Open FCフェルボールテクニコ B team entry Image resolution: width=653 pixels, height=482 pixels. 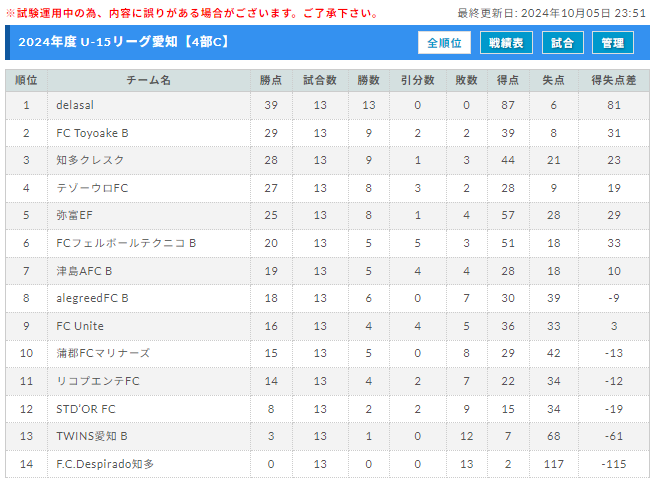pos(126,243)
